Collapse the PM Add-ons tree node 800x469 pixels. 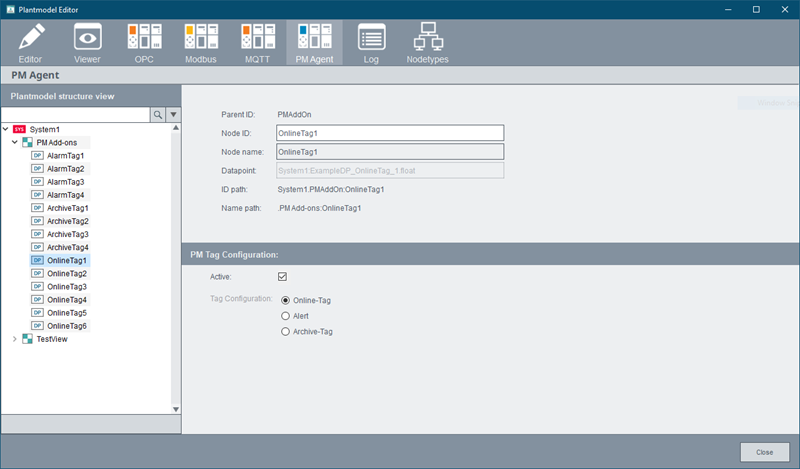coord(14,143)
